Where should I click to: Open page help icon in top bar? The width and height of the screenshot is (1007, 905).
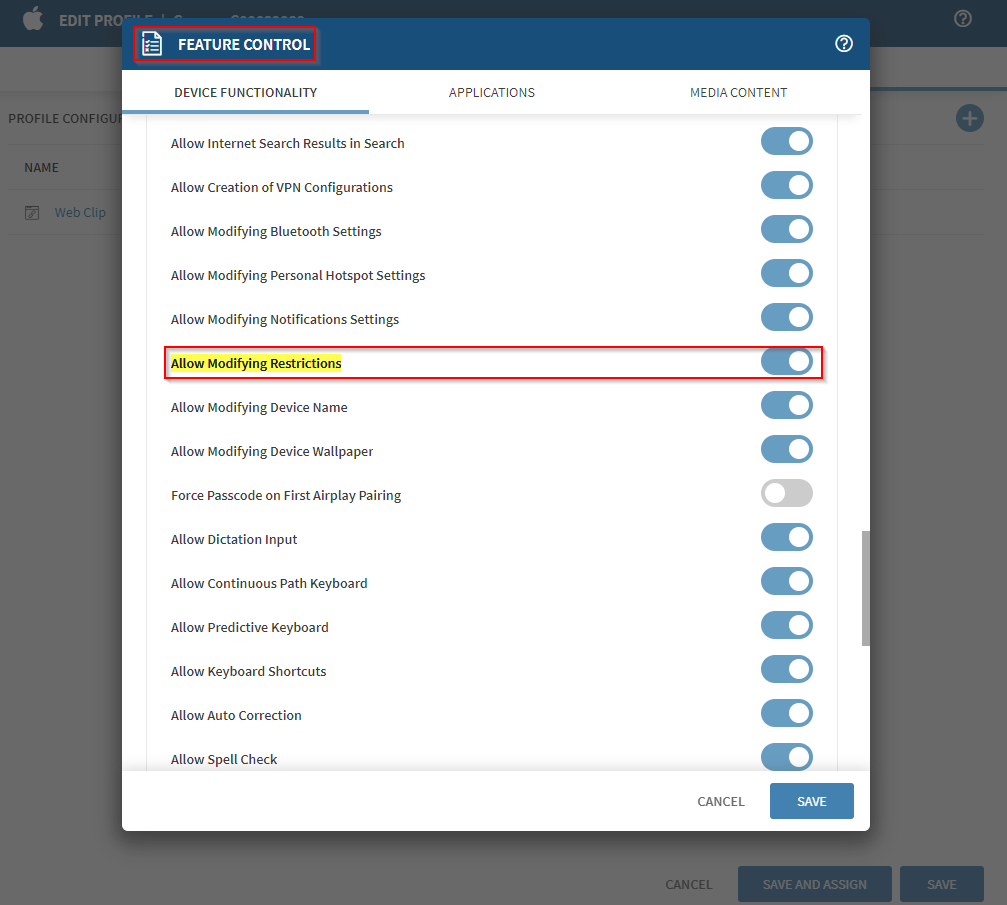tap(963, 19)
